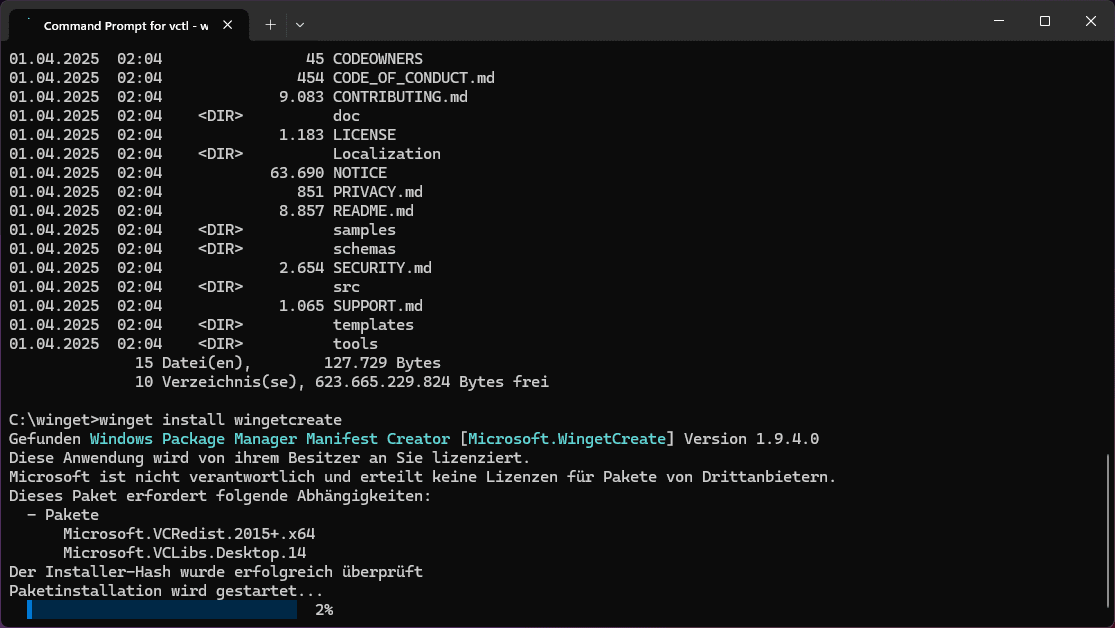
Task: Click the Microsoft.VCLibs.Desktop.14 dependency line
Action: [x=184, y=553]
